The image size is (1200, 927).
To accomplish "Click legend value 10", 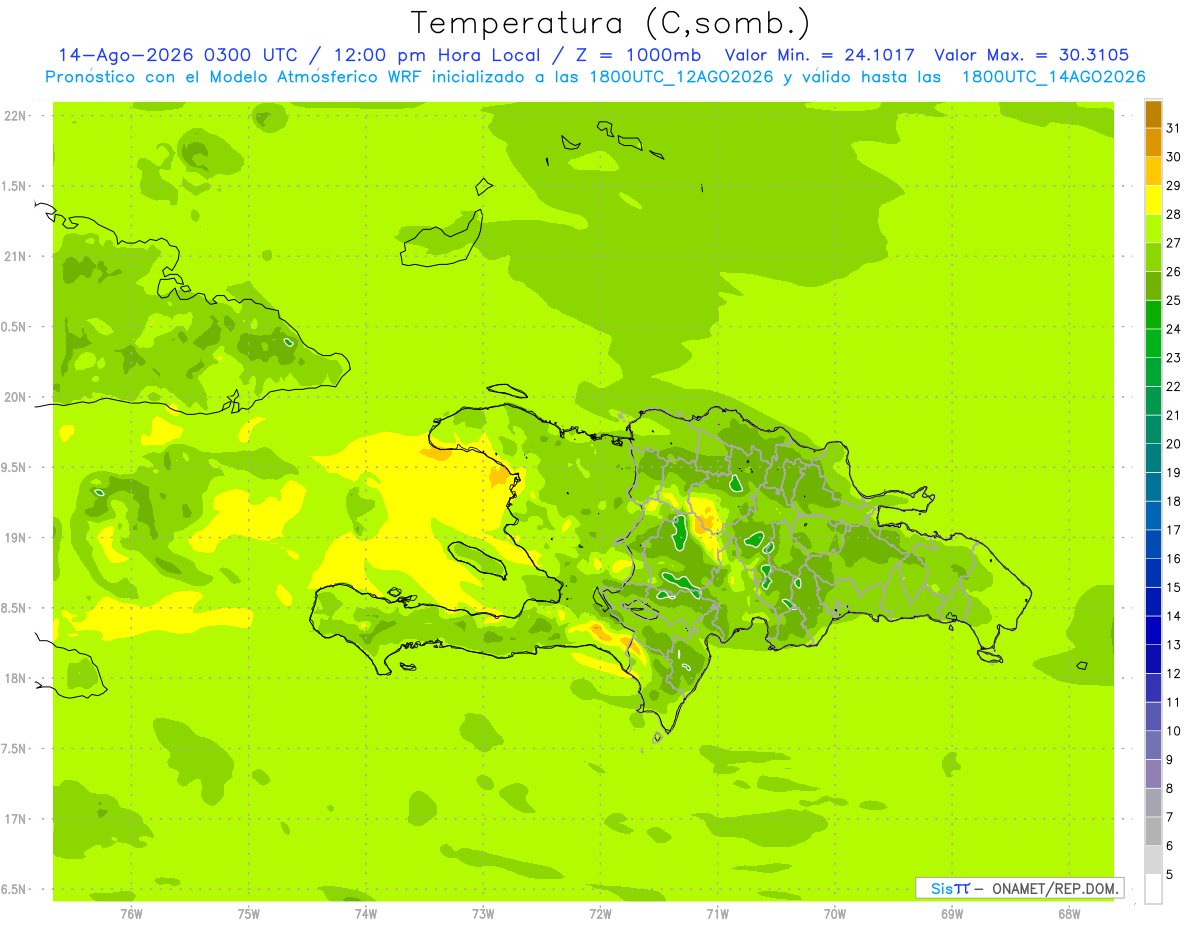I will (x=1173, y=731).
